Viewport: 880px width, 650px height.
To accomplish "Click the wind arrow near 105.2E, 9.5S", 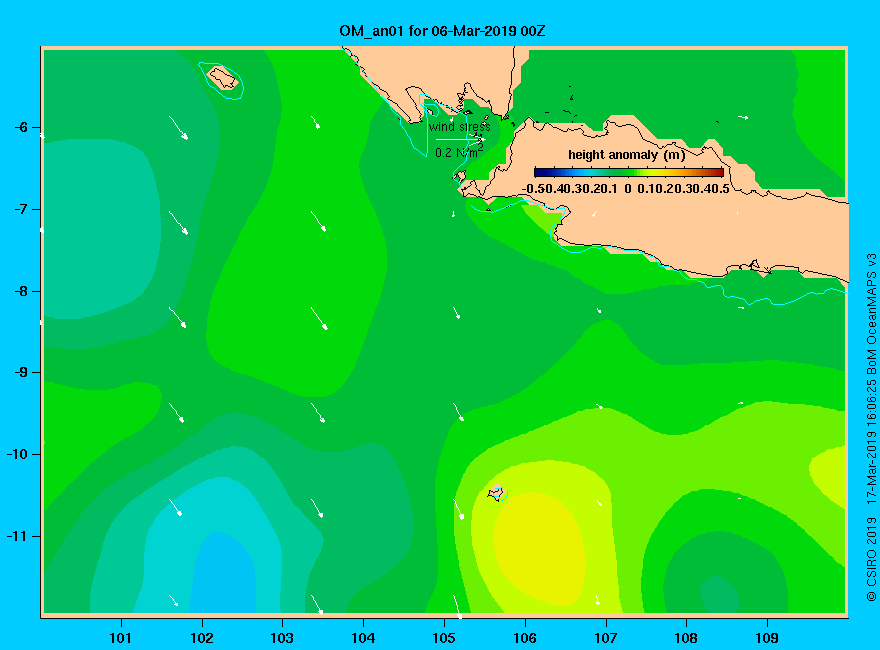I will click(x=459, y=412).
